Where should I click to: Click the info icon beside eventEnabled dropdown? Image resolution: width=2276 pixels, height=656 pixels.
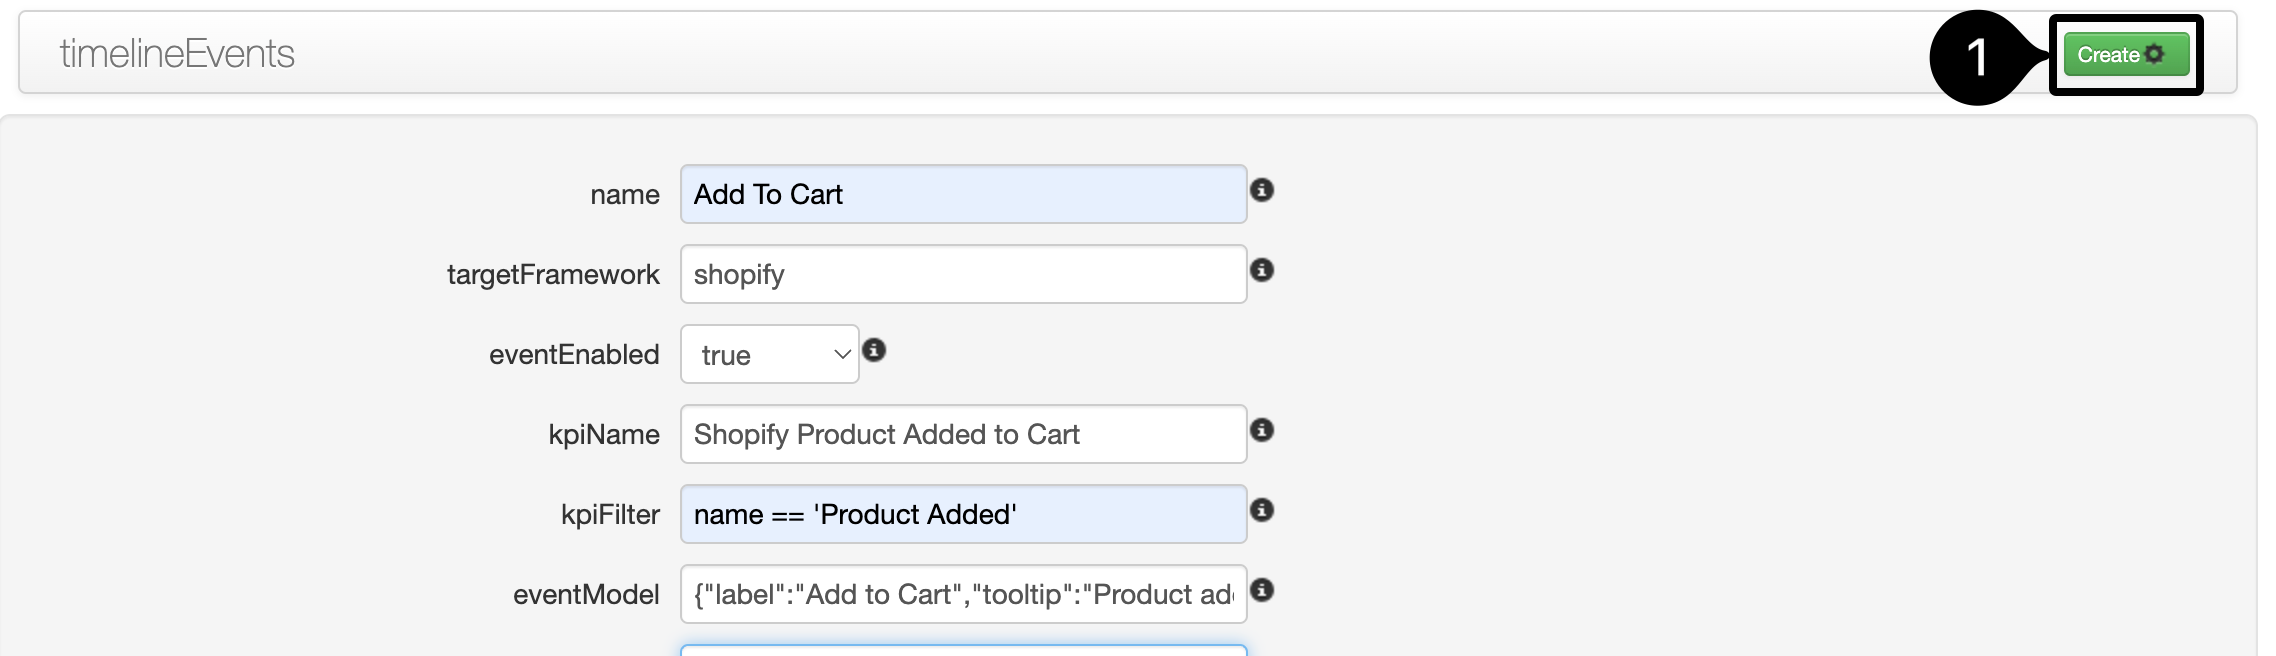click(874, 350)
